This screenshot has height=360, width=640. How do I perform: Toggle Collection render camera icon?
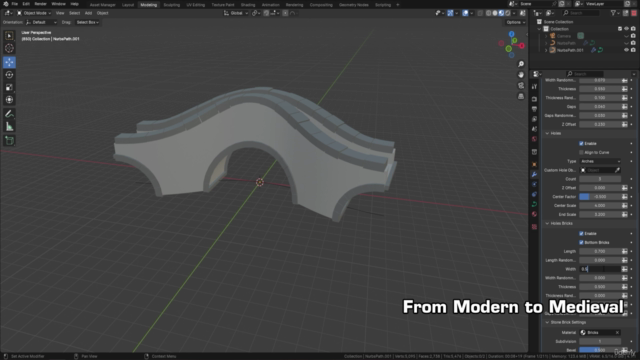[633, 29]
